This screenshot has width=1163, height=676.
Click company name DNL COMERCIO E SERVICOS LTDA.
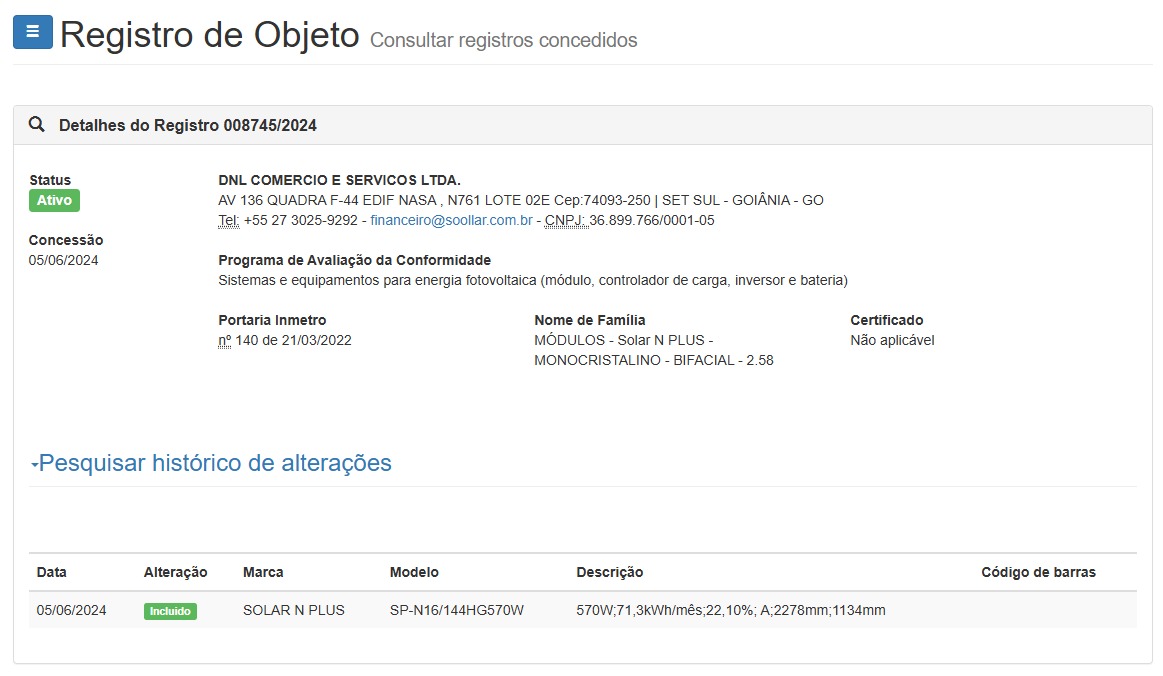point(339,180)
